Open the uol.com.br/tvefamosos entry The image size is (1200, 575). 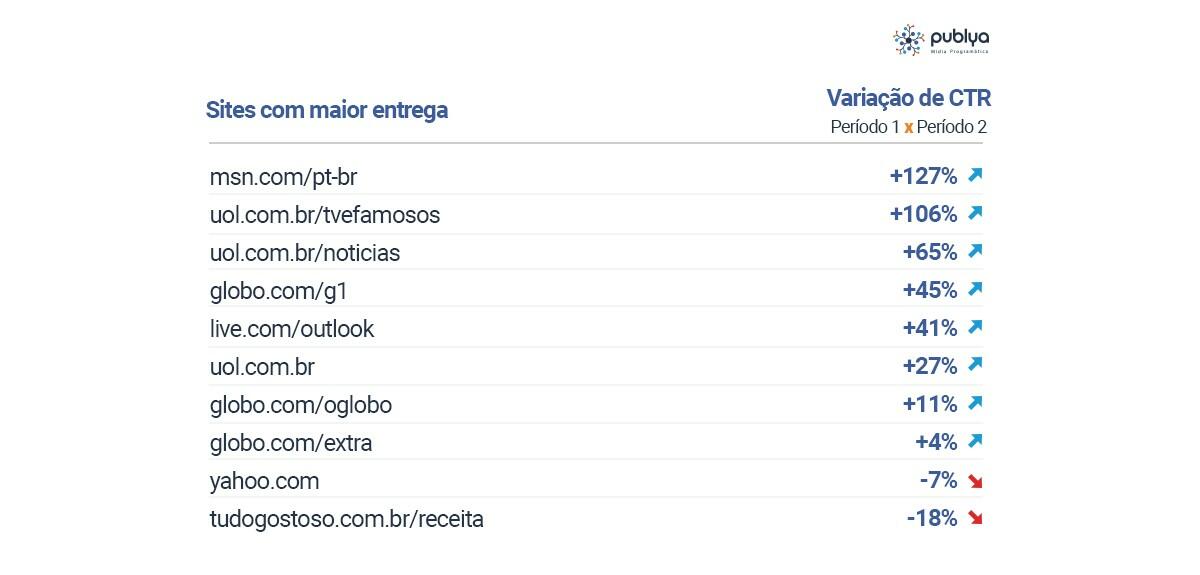pos(324,215)
